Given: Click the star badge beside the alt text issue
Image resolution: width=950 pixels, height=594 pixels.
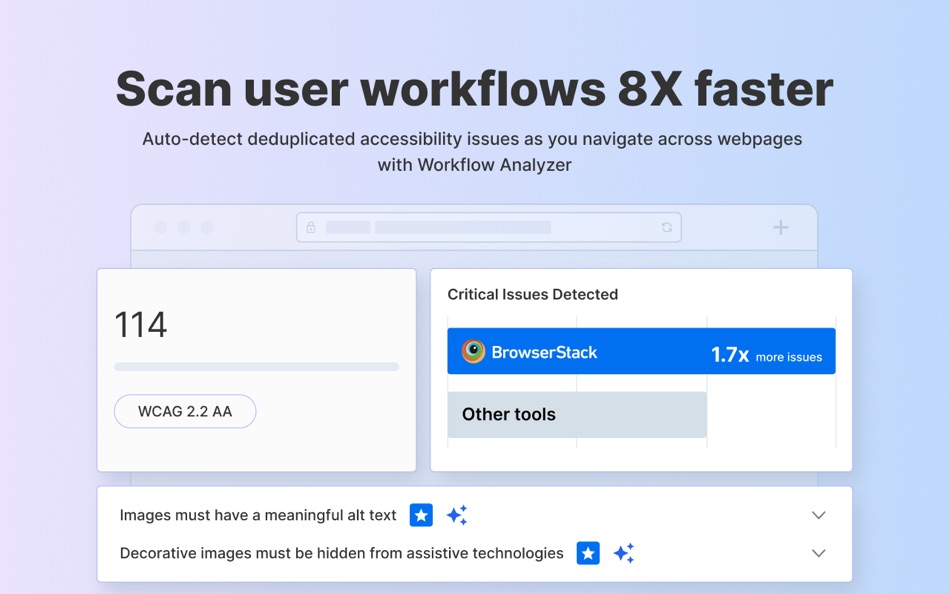Looking at the screenshot, I should [x=421, y=515].
